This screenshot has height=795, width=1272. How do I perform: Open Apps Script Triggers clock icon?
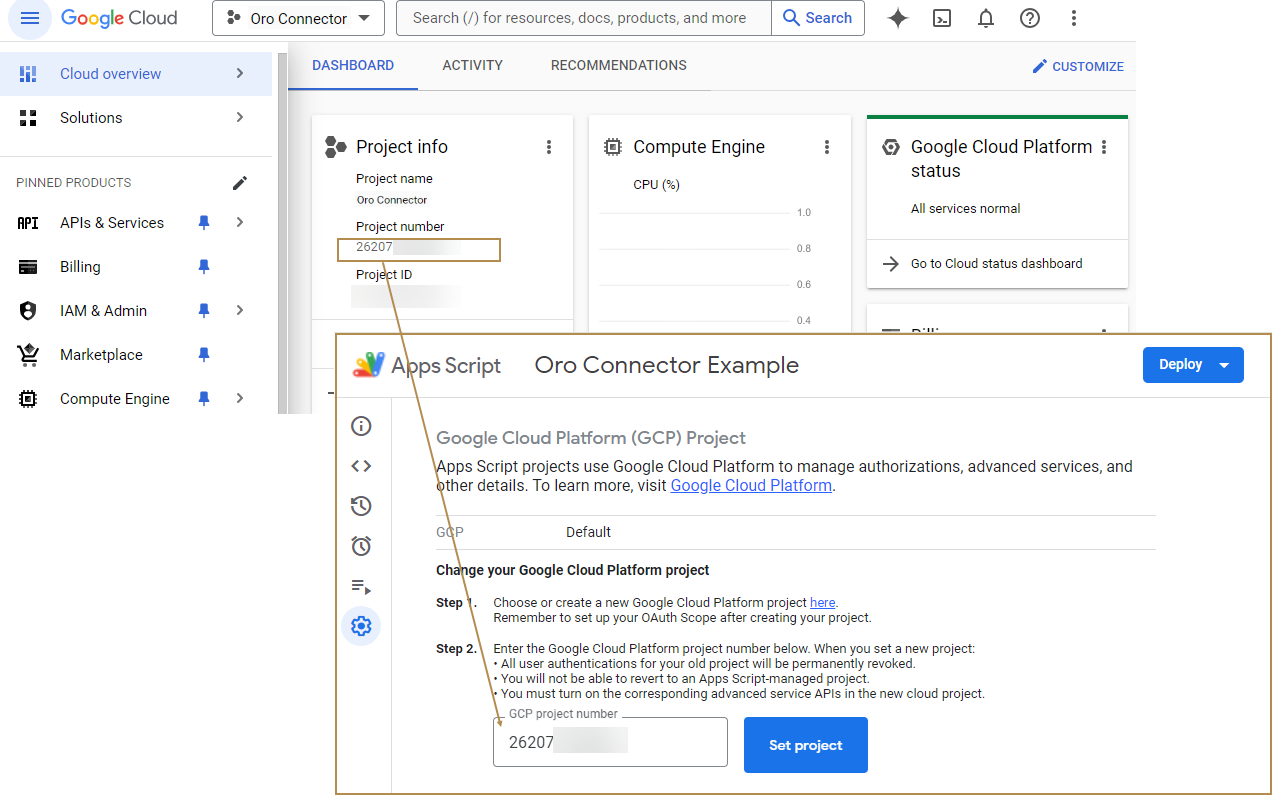pos(361,546)
